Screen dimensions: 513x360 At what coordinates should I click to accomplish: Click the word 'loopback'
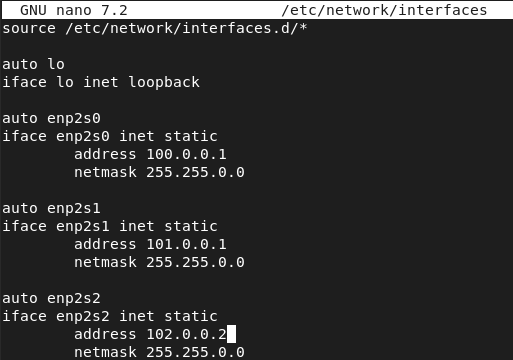(164, 82)
